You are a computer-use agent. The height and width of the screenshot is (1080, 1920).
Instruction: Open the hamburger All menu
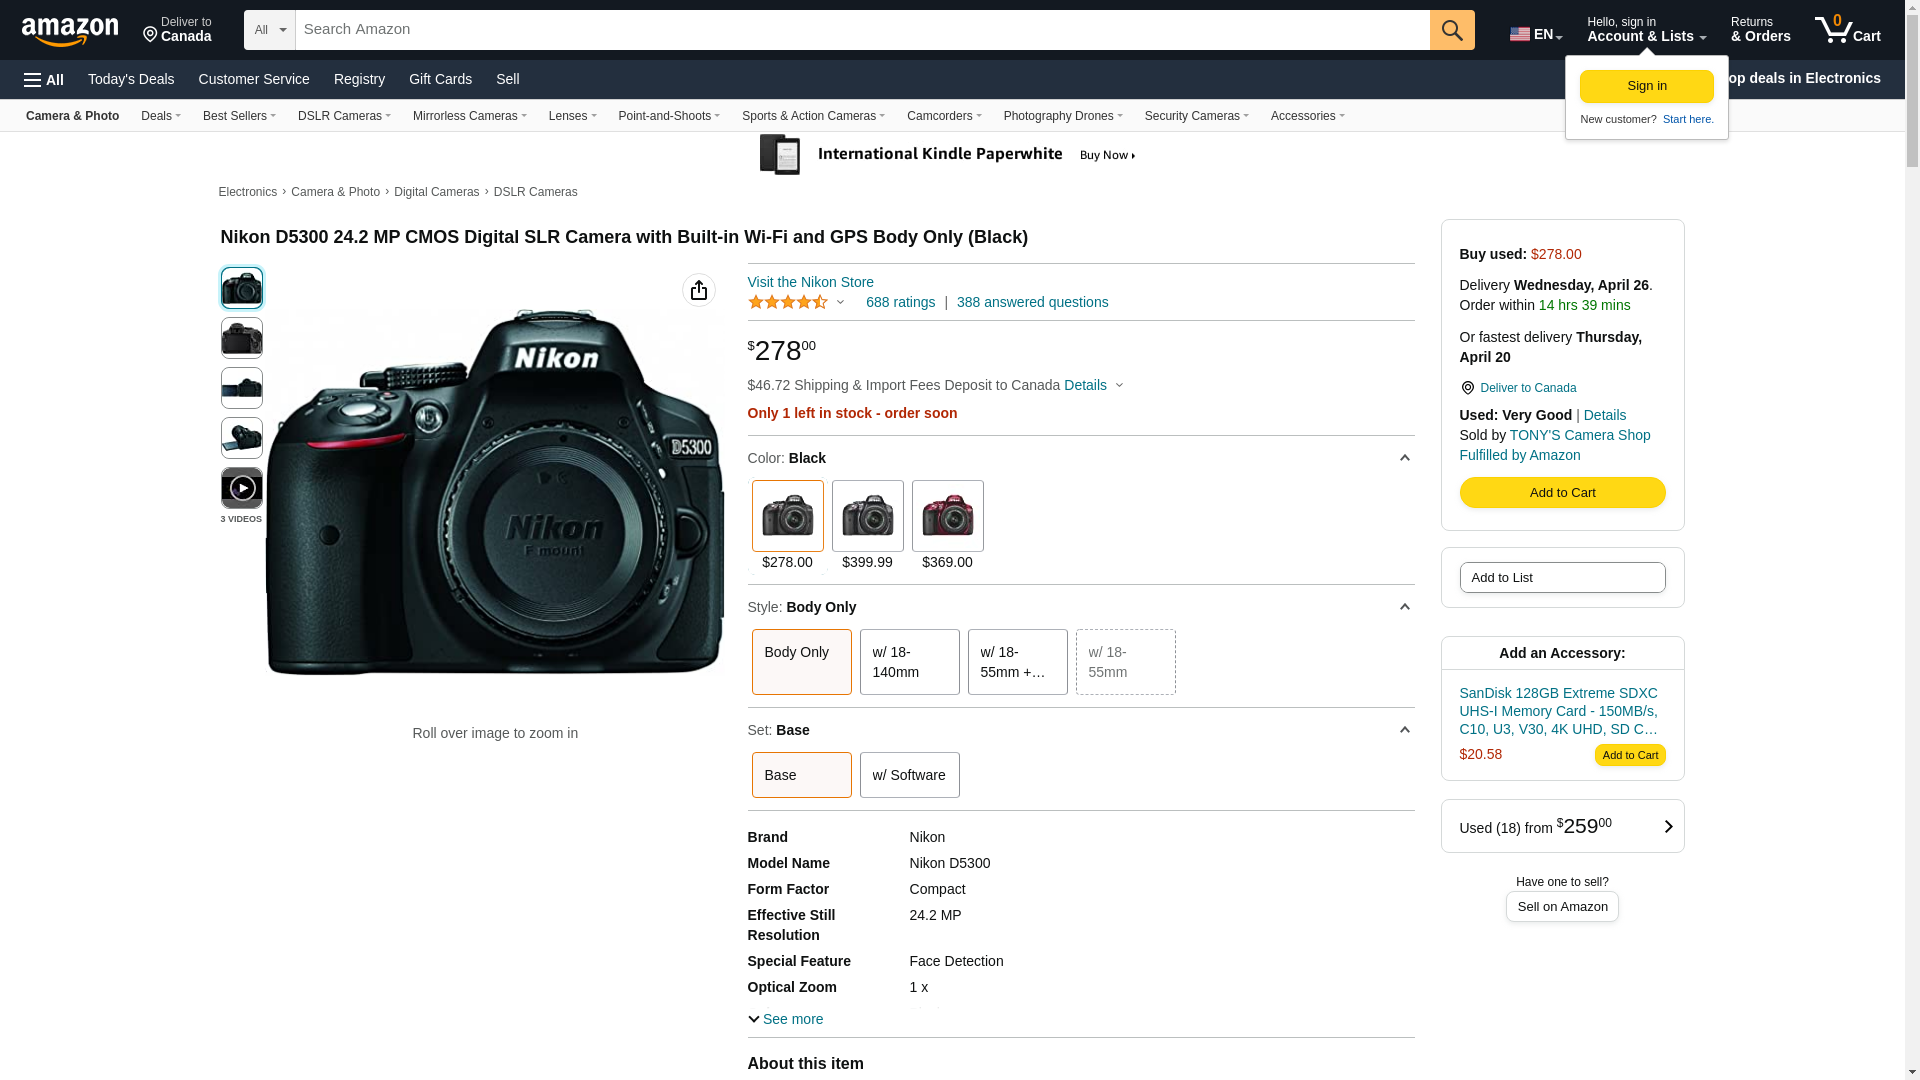44,79
